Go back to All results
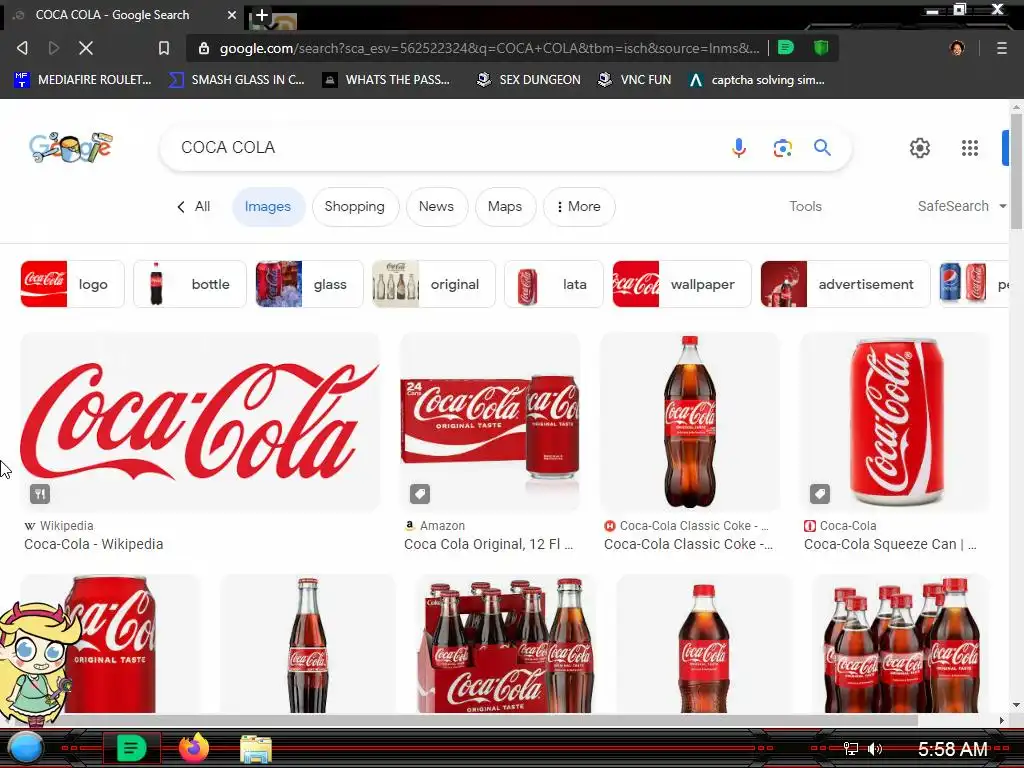Image resolution: width=1024 pixels, height=768 pixels. [193, 206]
